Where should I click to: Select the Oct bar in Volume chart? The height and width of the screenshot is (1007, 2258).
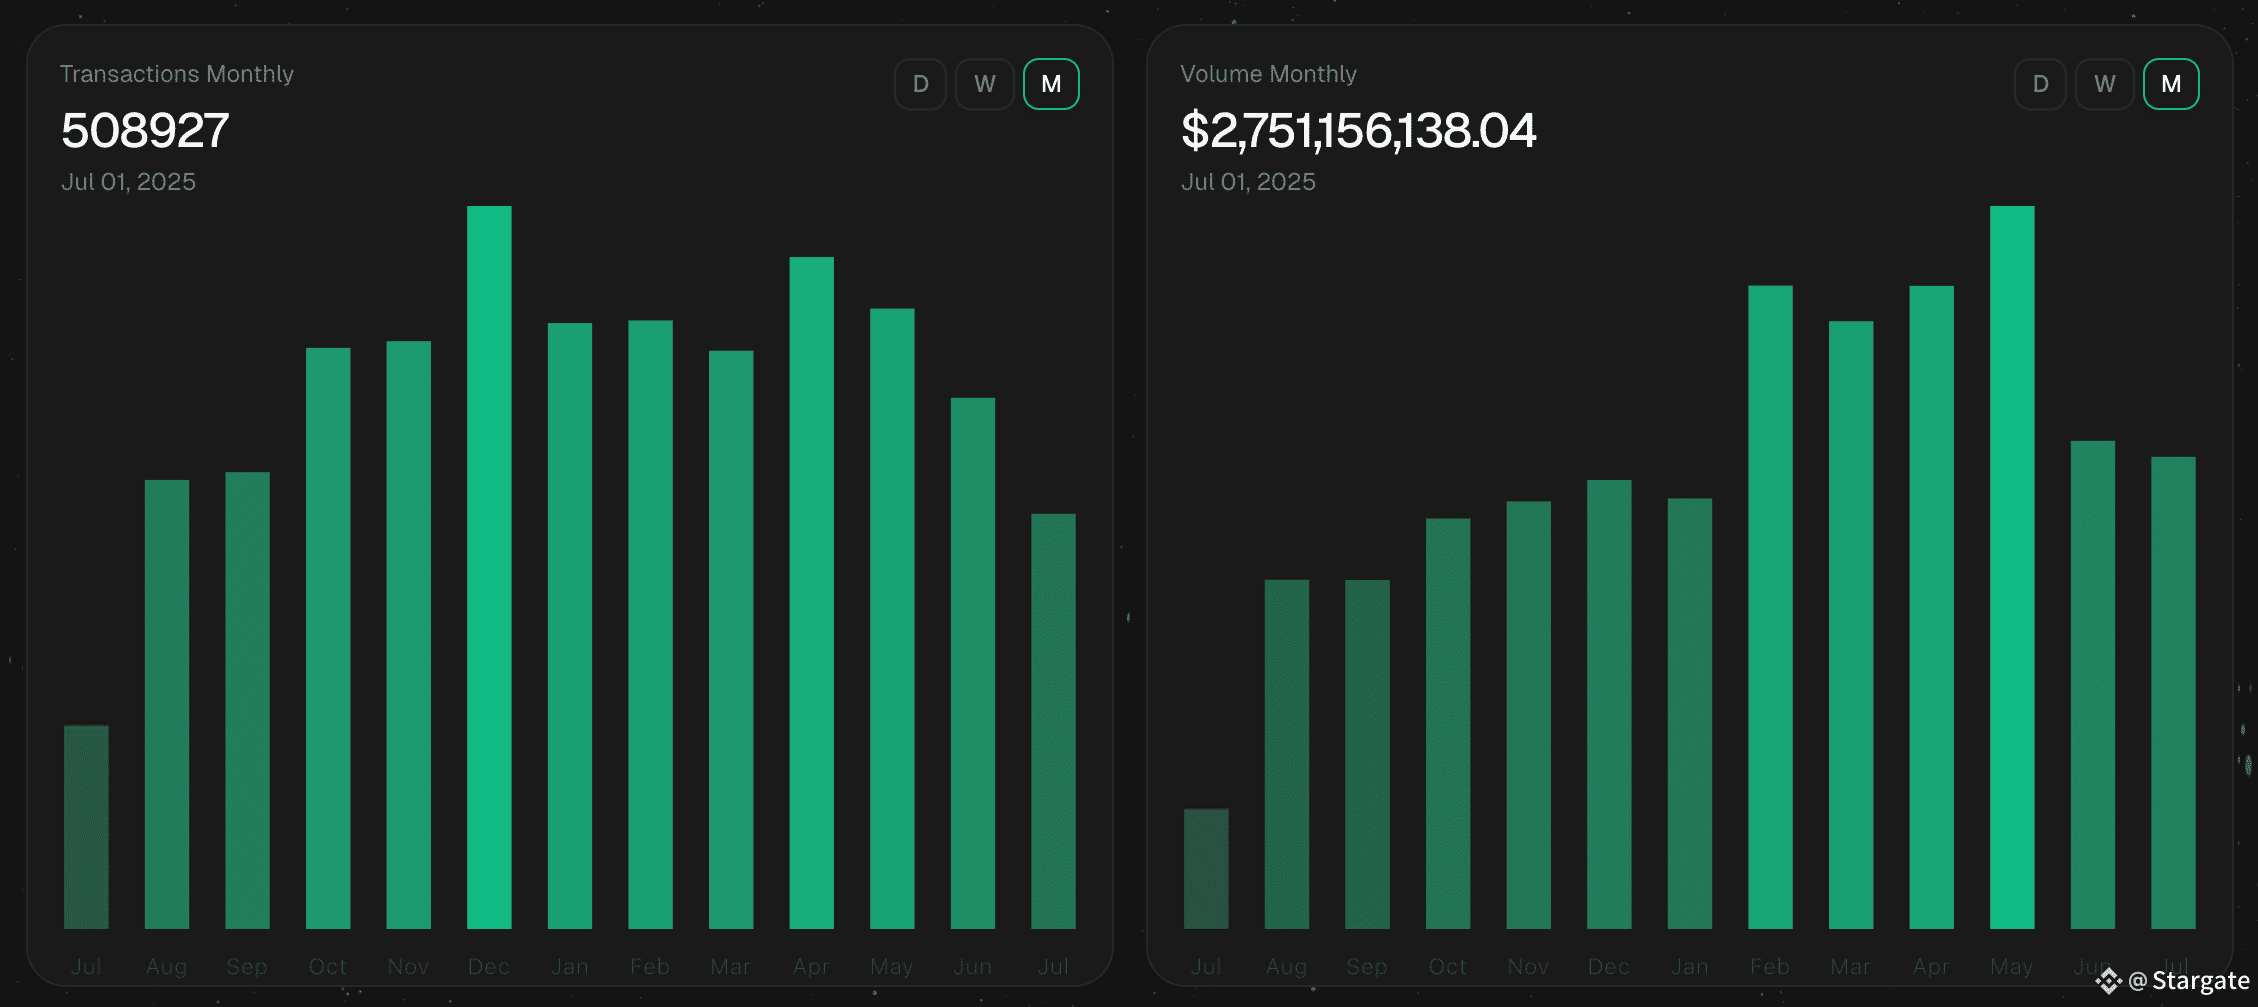1448,723
